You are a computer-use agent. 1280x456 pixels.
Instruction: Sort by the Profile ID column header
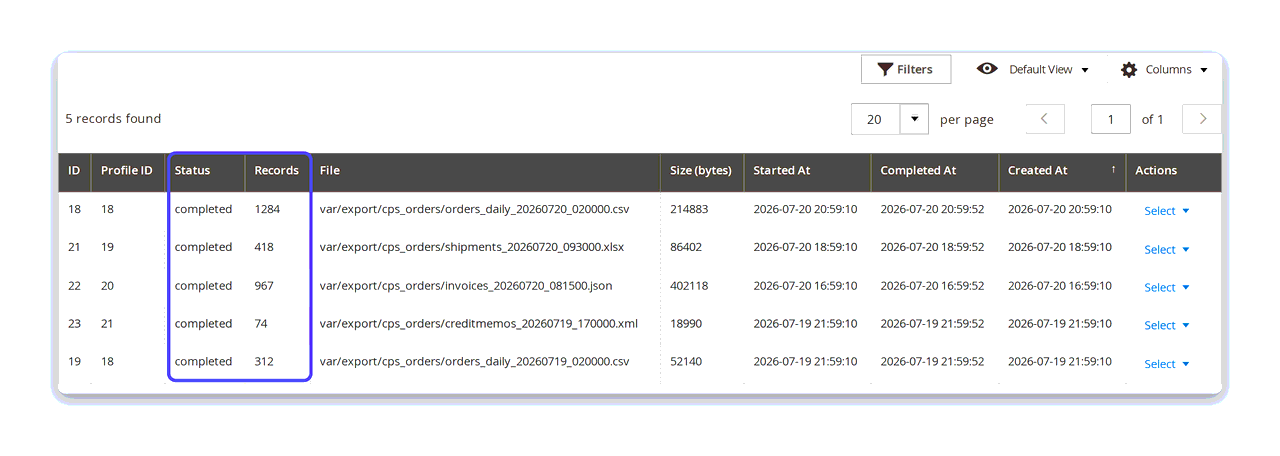127,171
